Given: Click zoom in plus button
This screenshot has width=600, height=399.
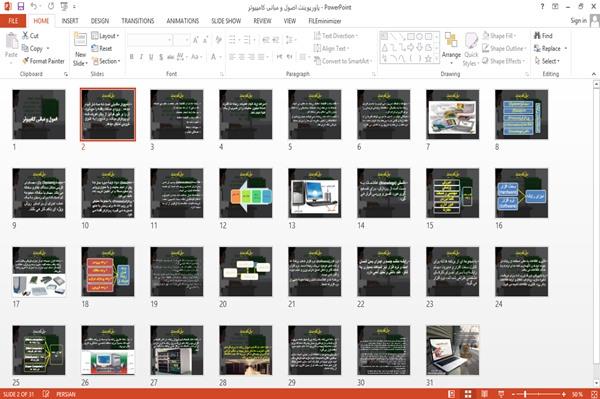Looking at the screenshot, I should coord(564,394).
